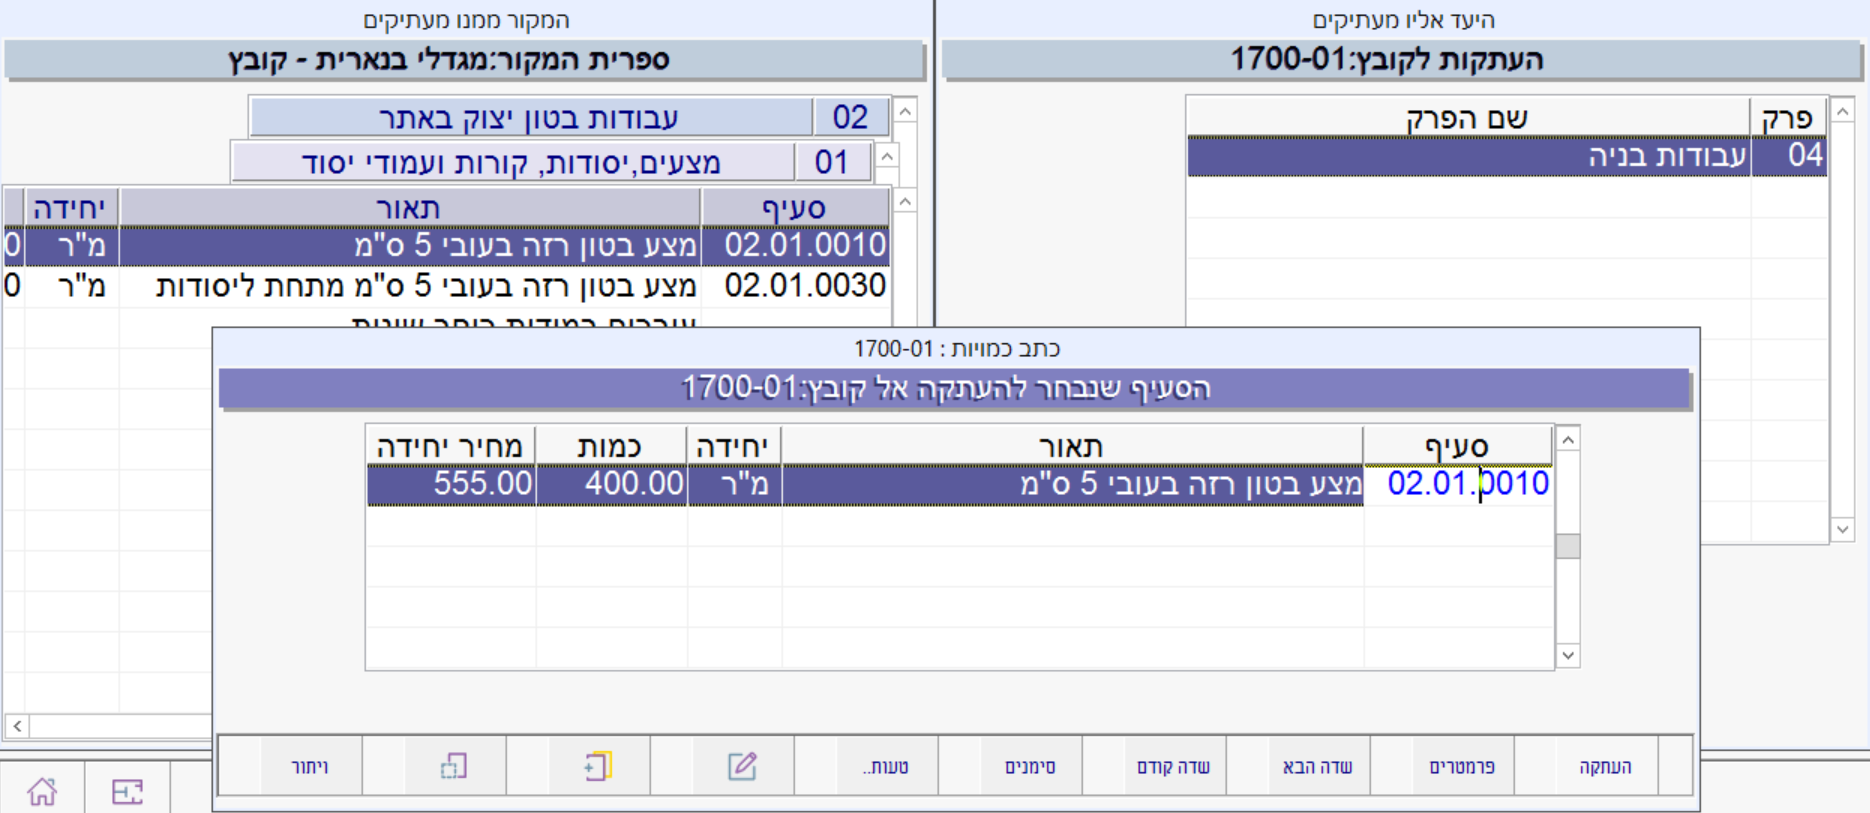The height and width of the screenshot is (813, 1870).
Task: Collapse subchapter 01 list with up arrow
Action: (887, 157)
